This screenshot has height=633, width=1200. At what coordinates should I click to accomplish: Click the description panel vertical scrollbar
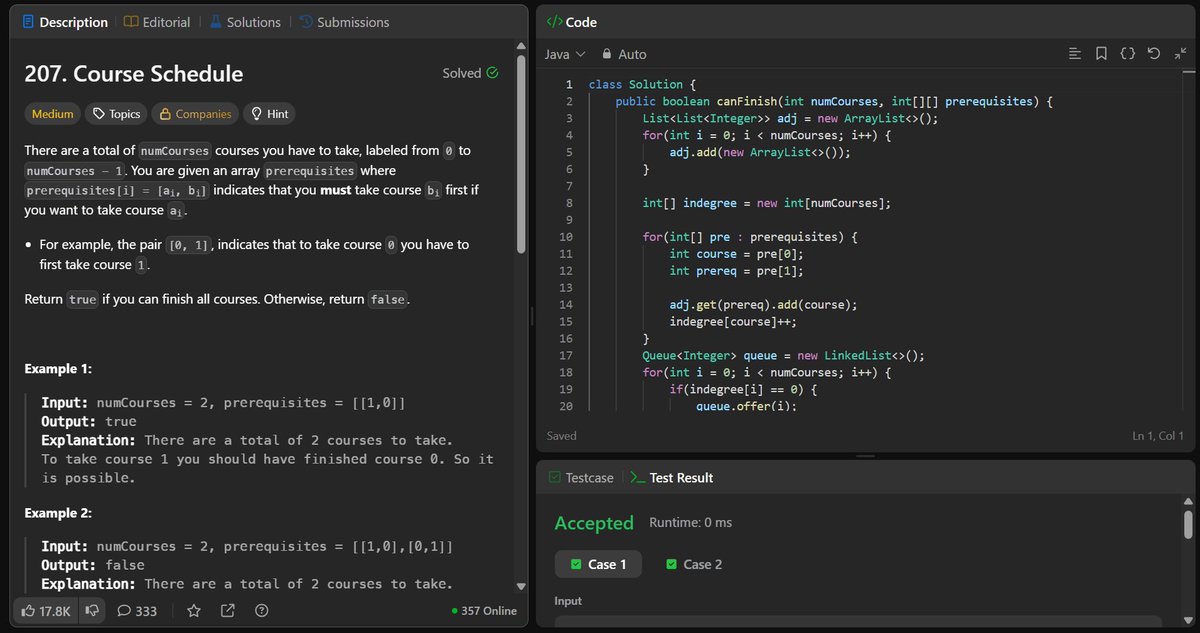[520, 153]
